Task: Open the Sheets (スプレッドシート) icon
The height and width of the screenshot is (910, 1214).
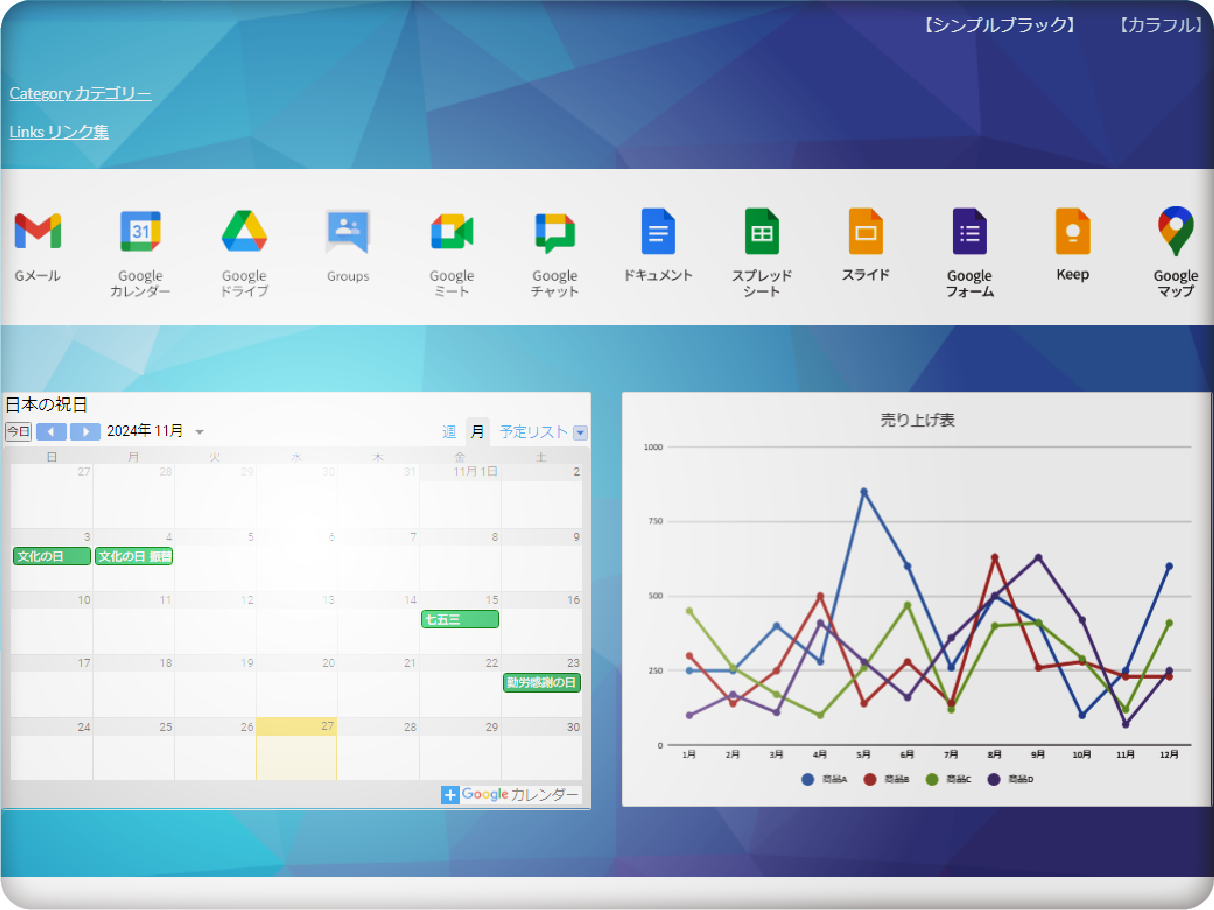Action: coord(762,231)
